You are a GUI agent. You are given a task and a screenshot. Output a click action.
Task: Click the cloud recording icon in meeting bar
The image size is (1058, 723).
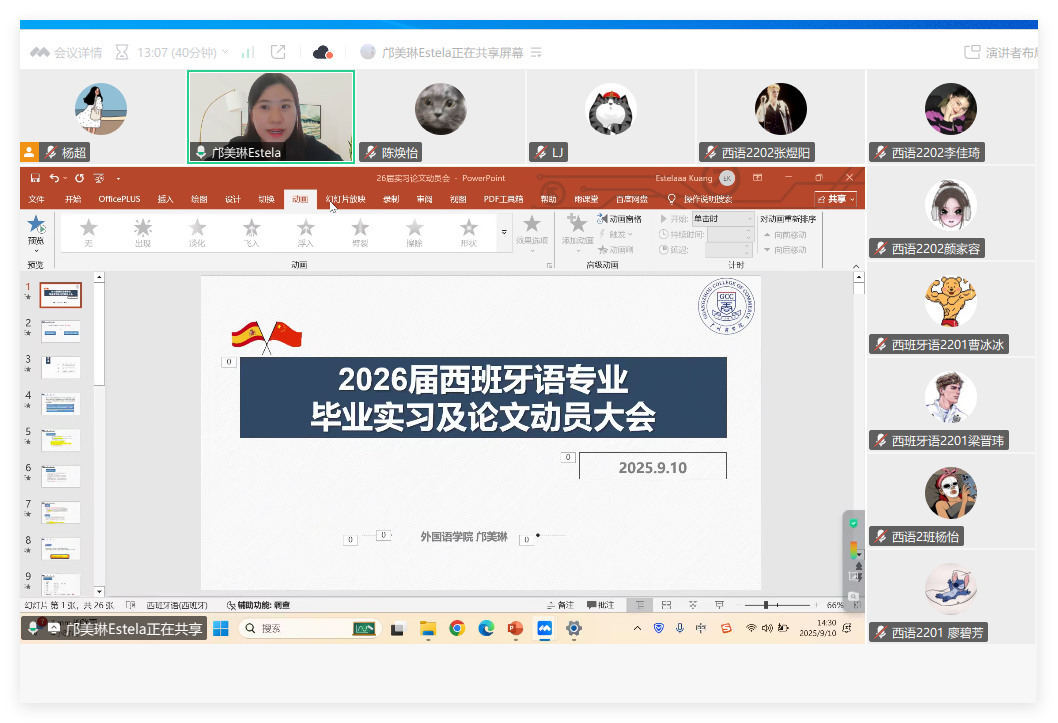pyautogui.click(x=322, y=52)
